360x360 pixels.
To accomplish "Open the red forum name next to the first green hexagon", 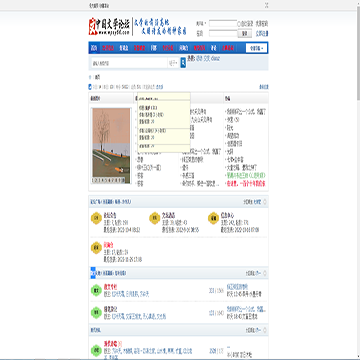I will click(110, 287).
